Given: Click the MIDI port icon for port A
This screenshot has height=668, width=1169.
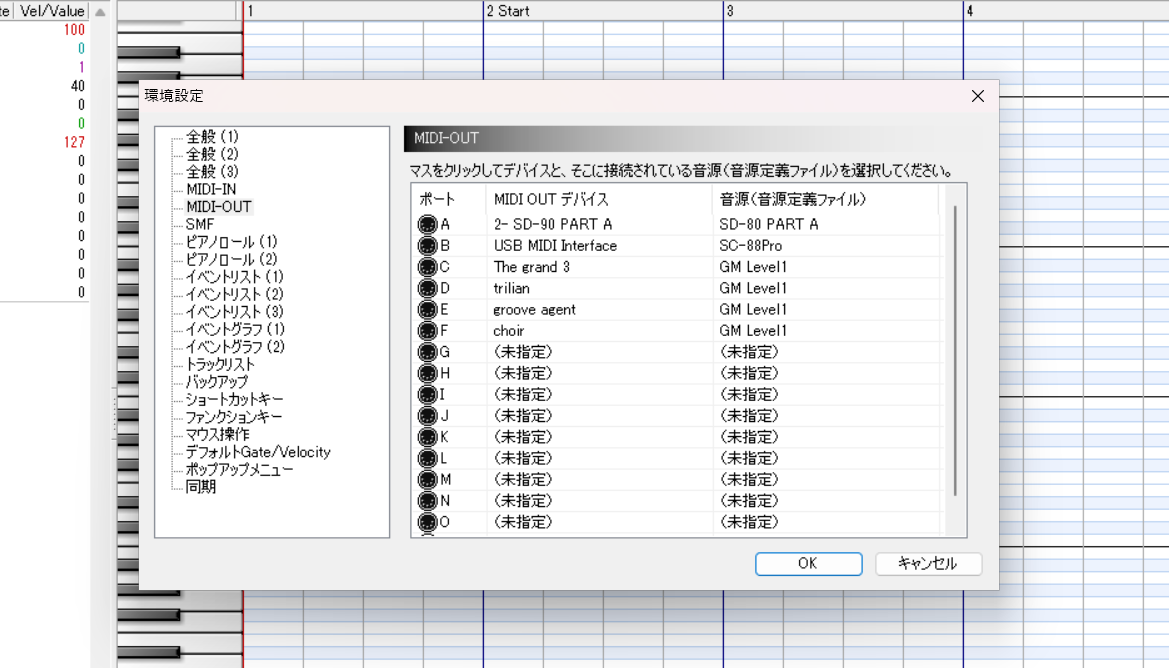Looking at the screenshot, I should pos(427,224).
